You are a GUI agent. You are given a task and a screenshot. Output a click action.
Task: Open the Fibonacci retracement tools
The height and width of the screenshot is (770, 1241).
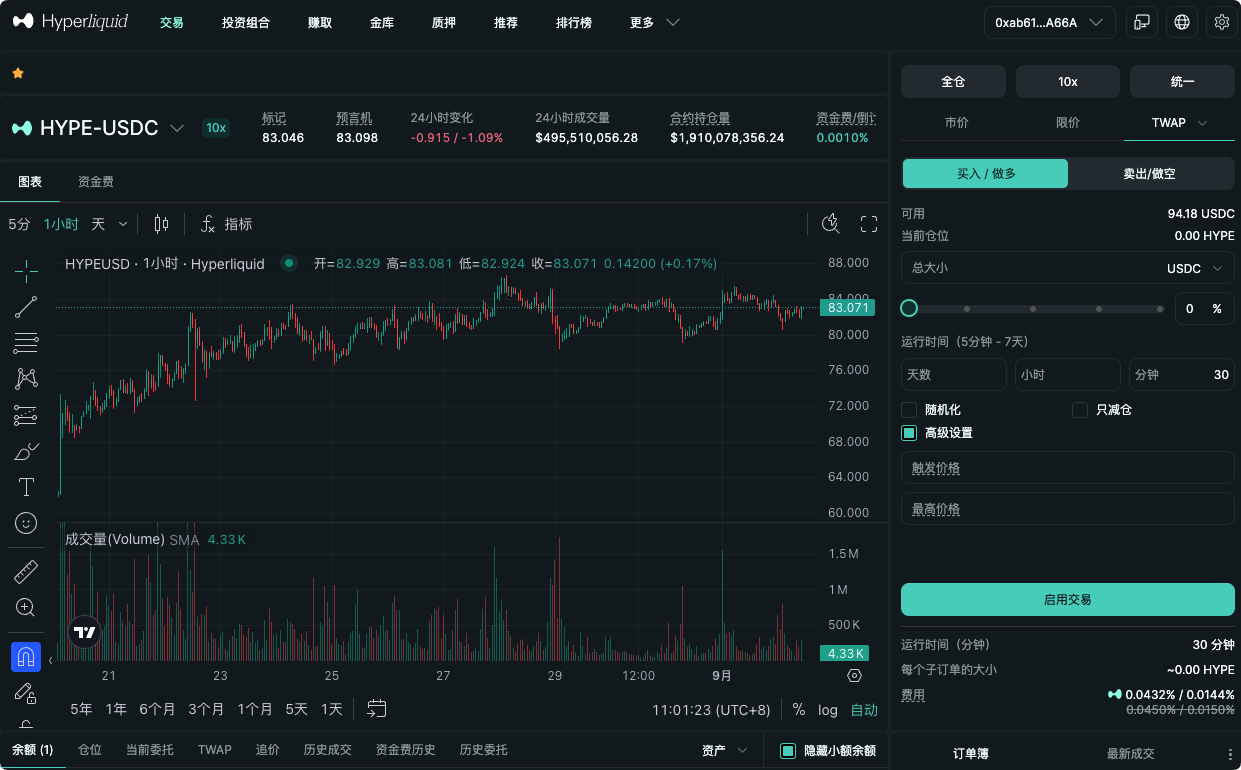(26, 343)
